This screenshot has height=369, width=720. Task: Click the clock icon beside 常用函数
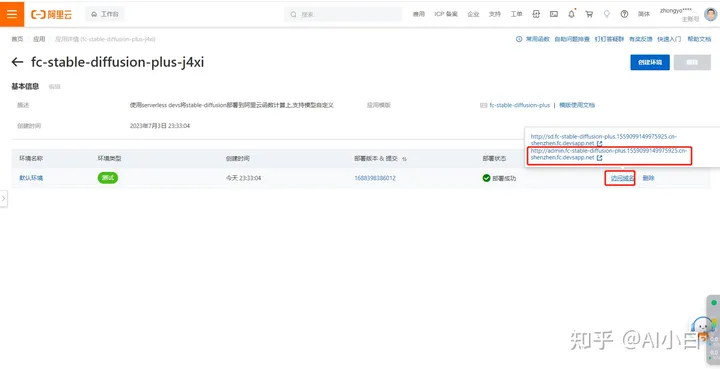point(519,39)
